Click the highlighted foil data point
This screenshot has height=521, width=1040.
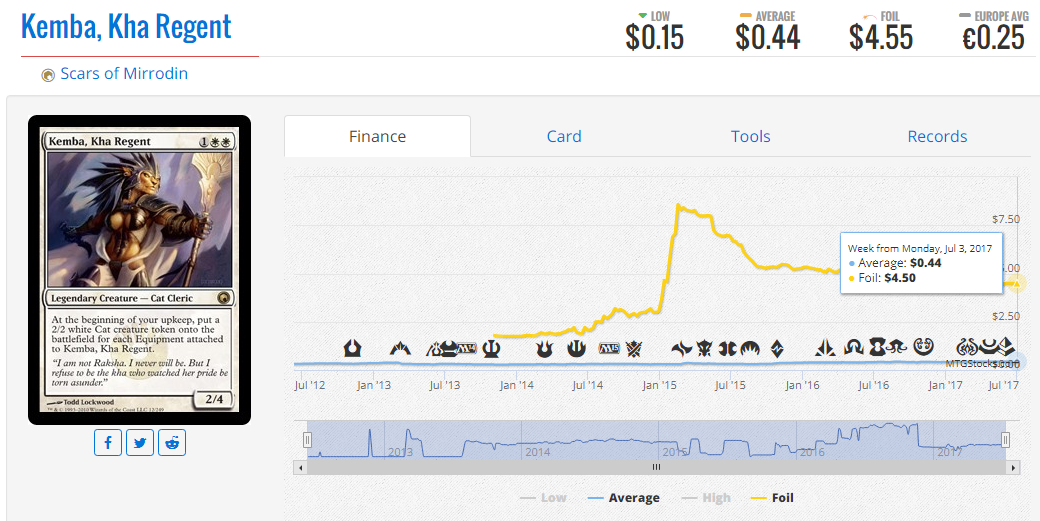pos(1017,284)
